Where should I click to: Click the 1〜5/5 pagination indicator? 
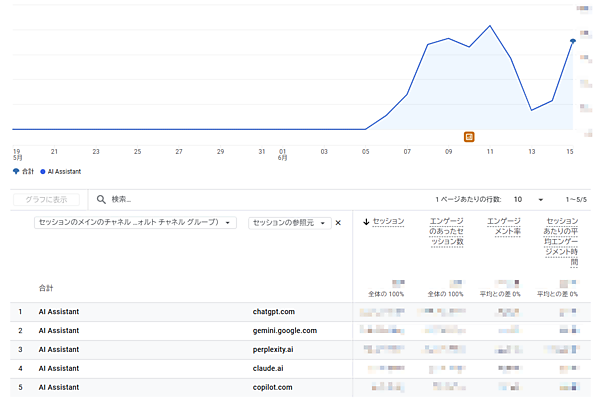(576, 199)
